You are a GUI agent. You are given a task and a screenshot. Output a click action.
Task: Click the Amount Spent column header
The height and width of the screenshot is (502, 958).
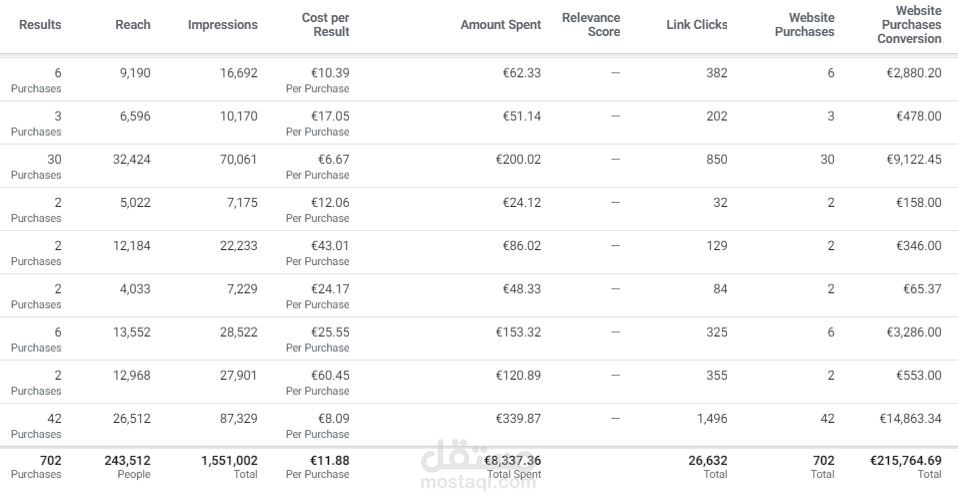pyautogui.click(x=500, y=25)
